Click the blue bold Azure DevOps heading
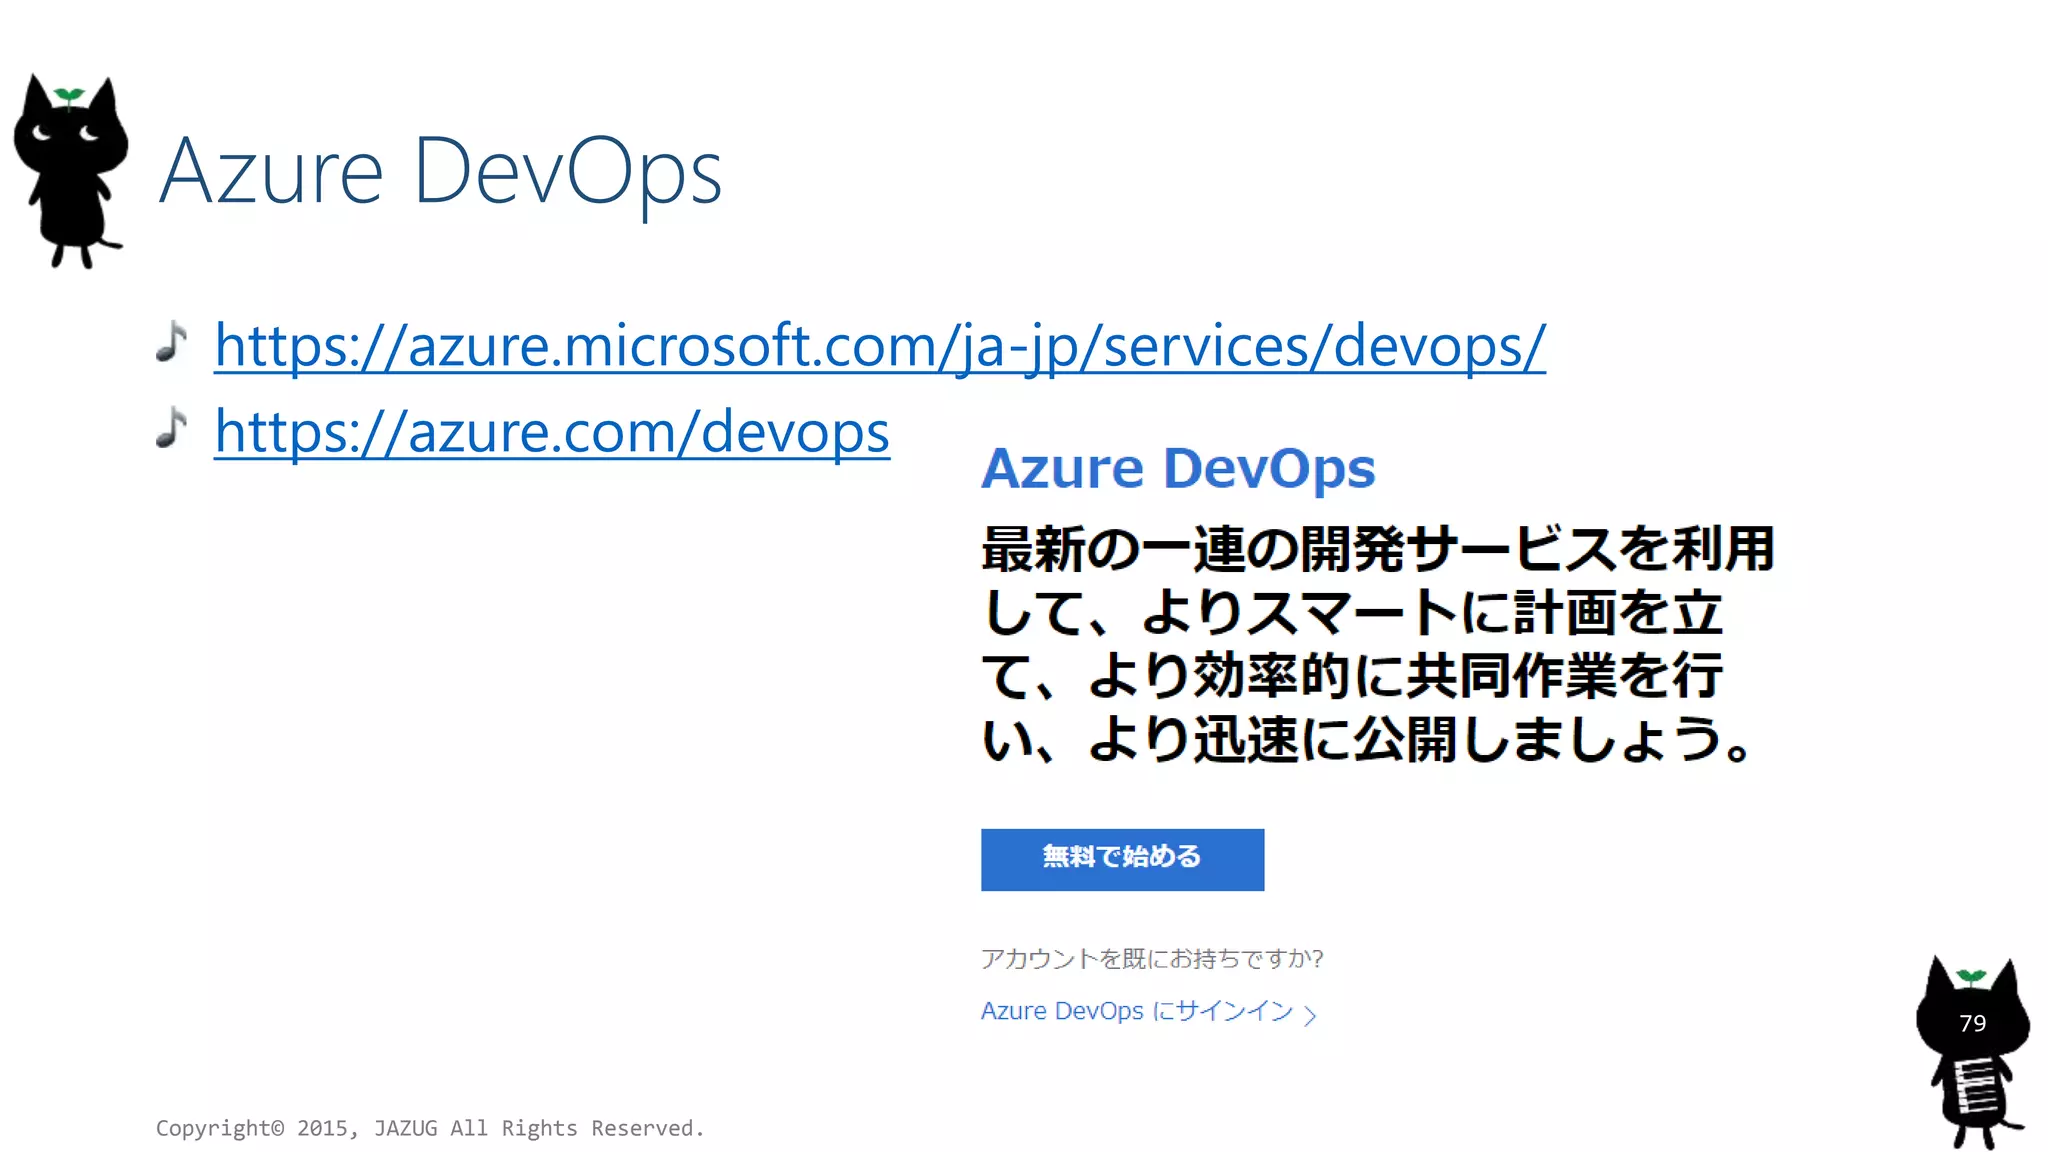 [1178, 468]
